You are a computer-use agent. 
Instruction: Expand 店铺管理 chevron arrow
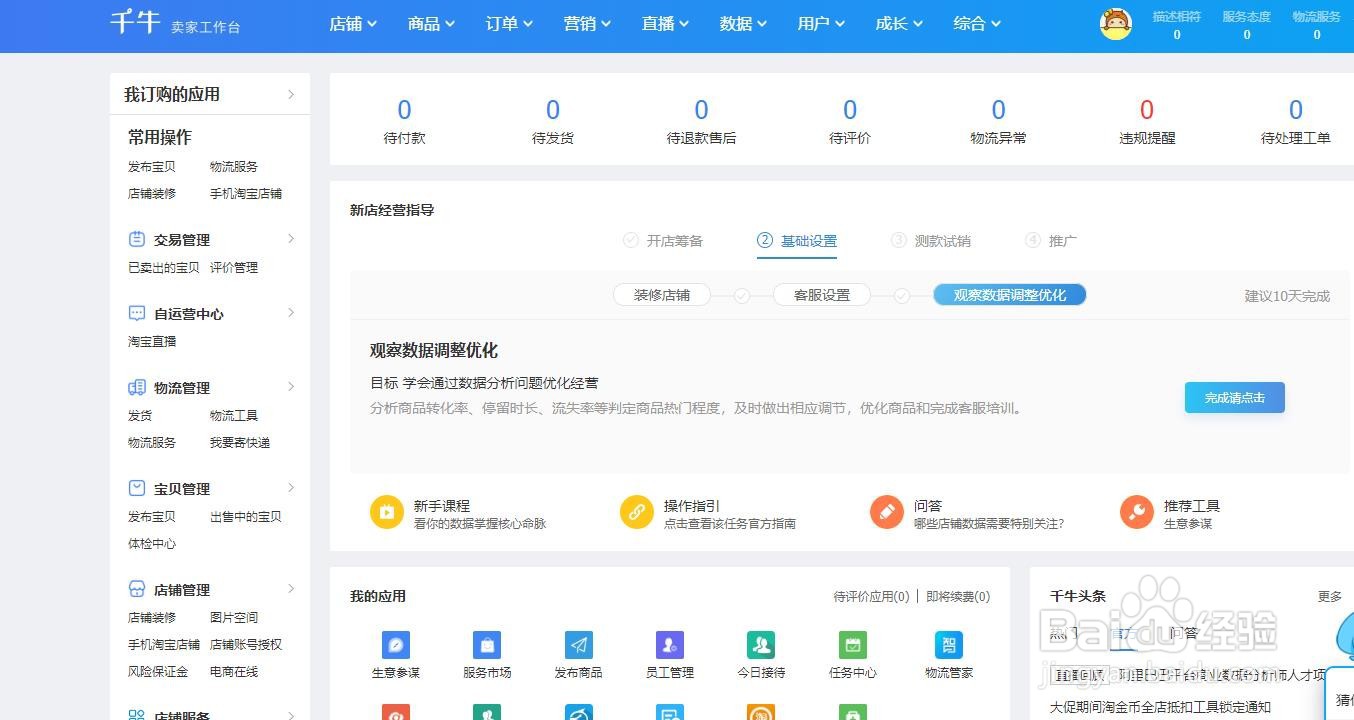point(291,589)
